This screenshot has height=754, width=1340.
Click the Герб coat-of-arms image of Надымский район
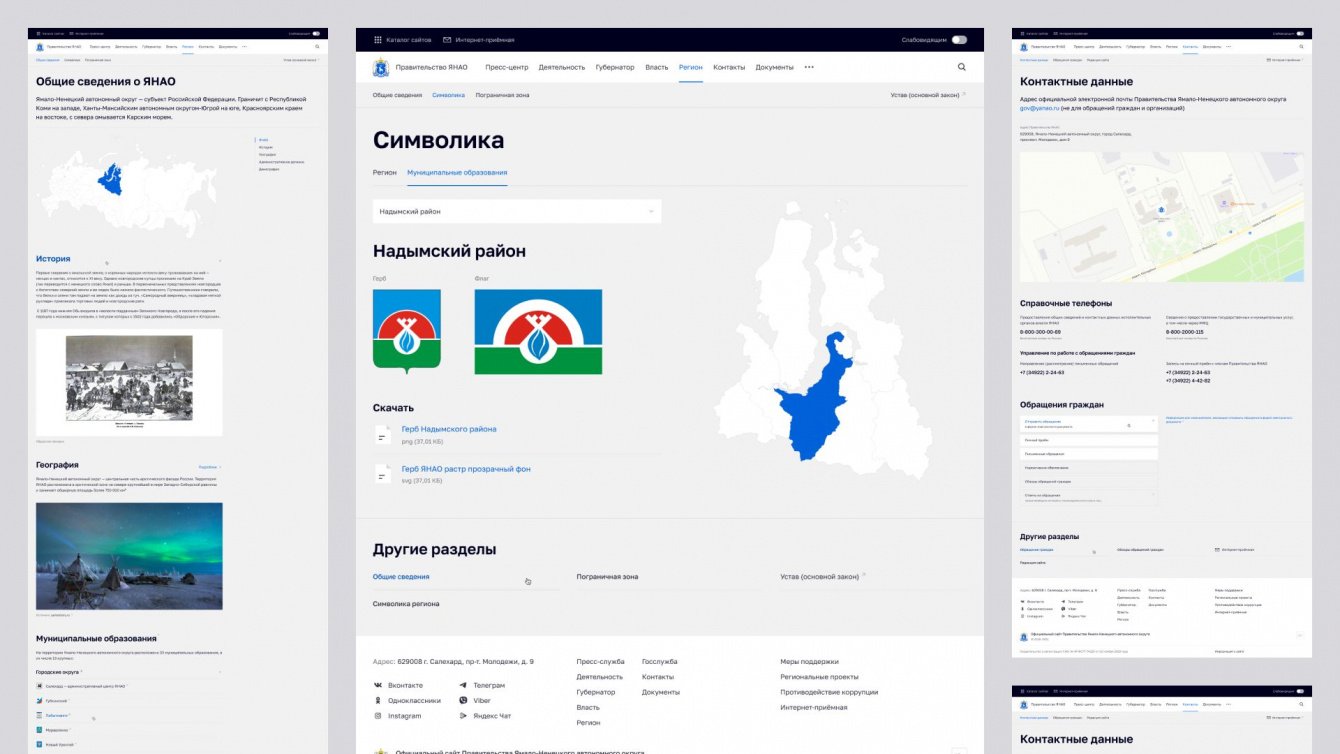[407, 332]
